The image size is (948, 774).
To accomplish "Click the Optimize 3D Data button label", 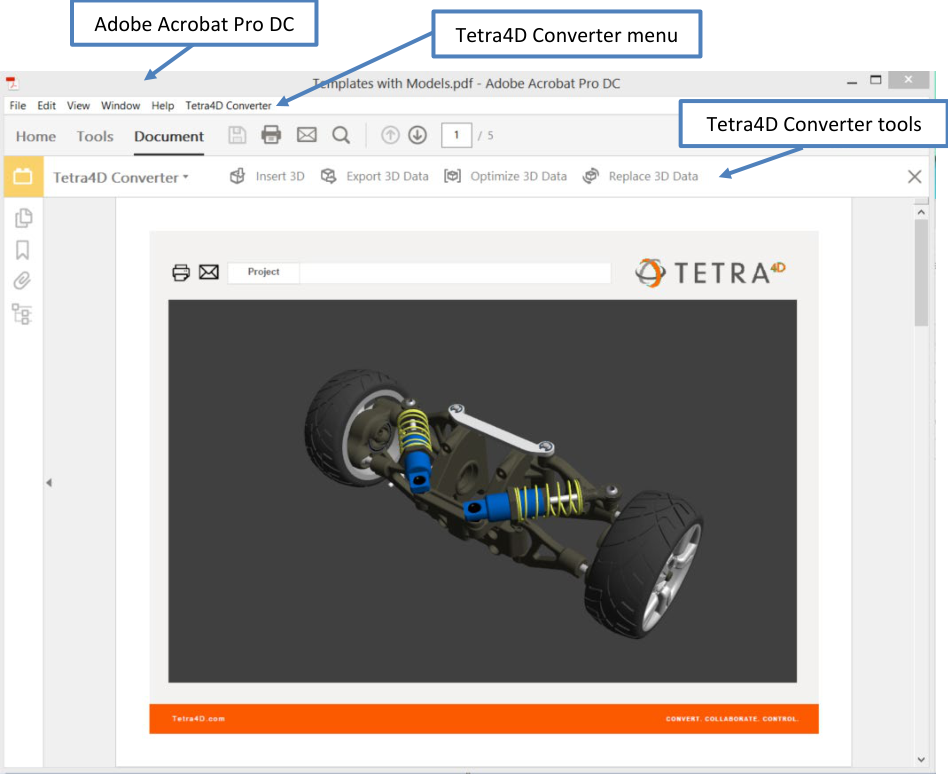I will 519,176.
